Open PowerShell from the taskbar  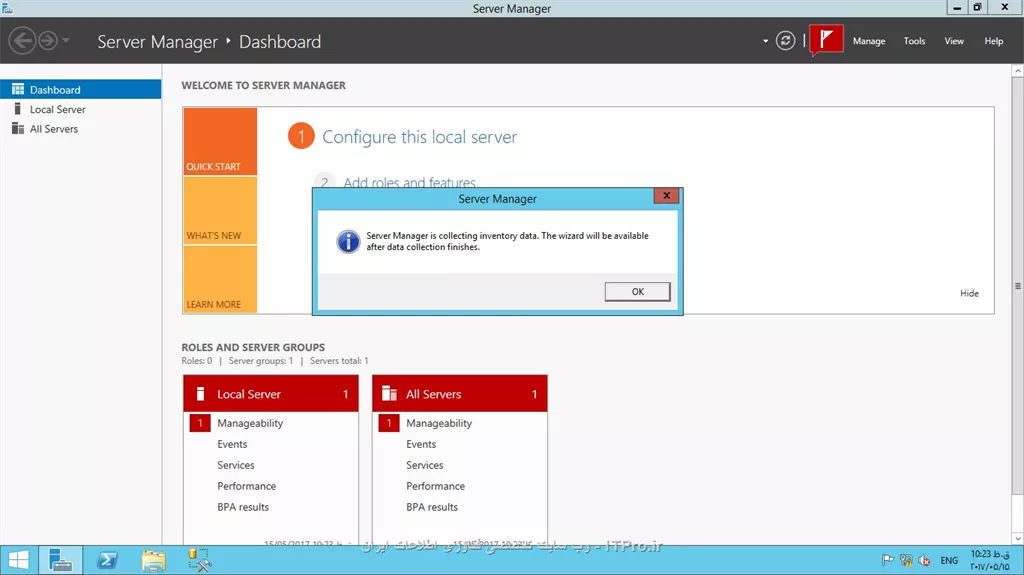[107, 560]
